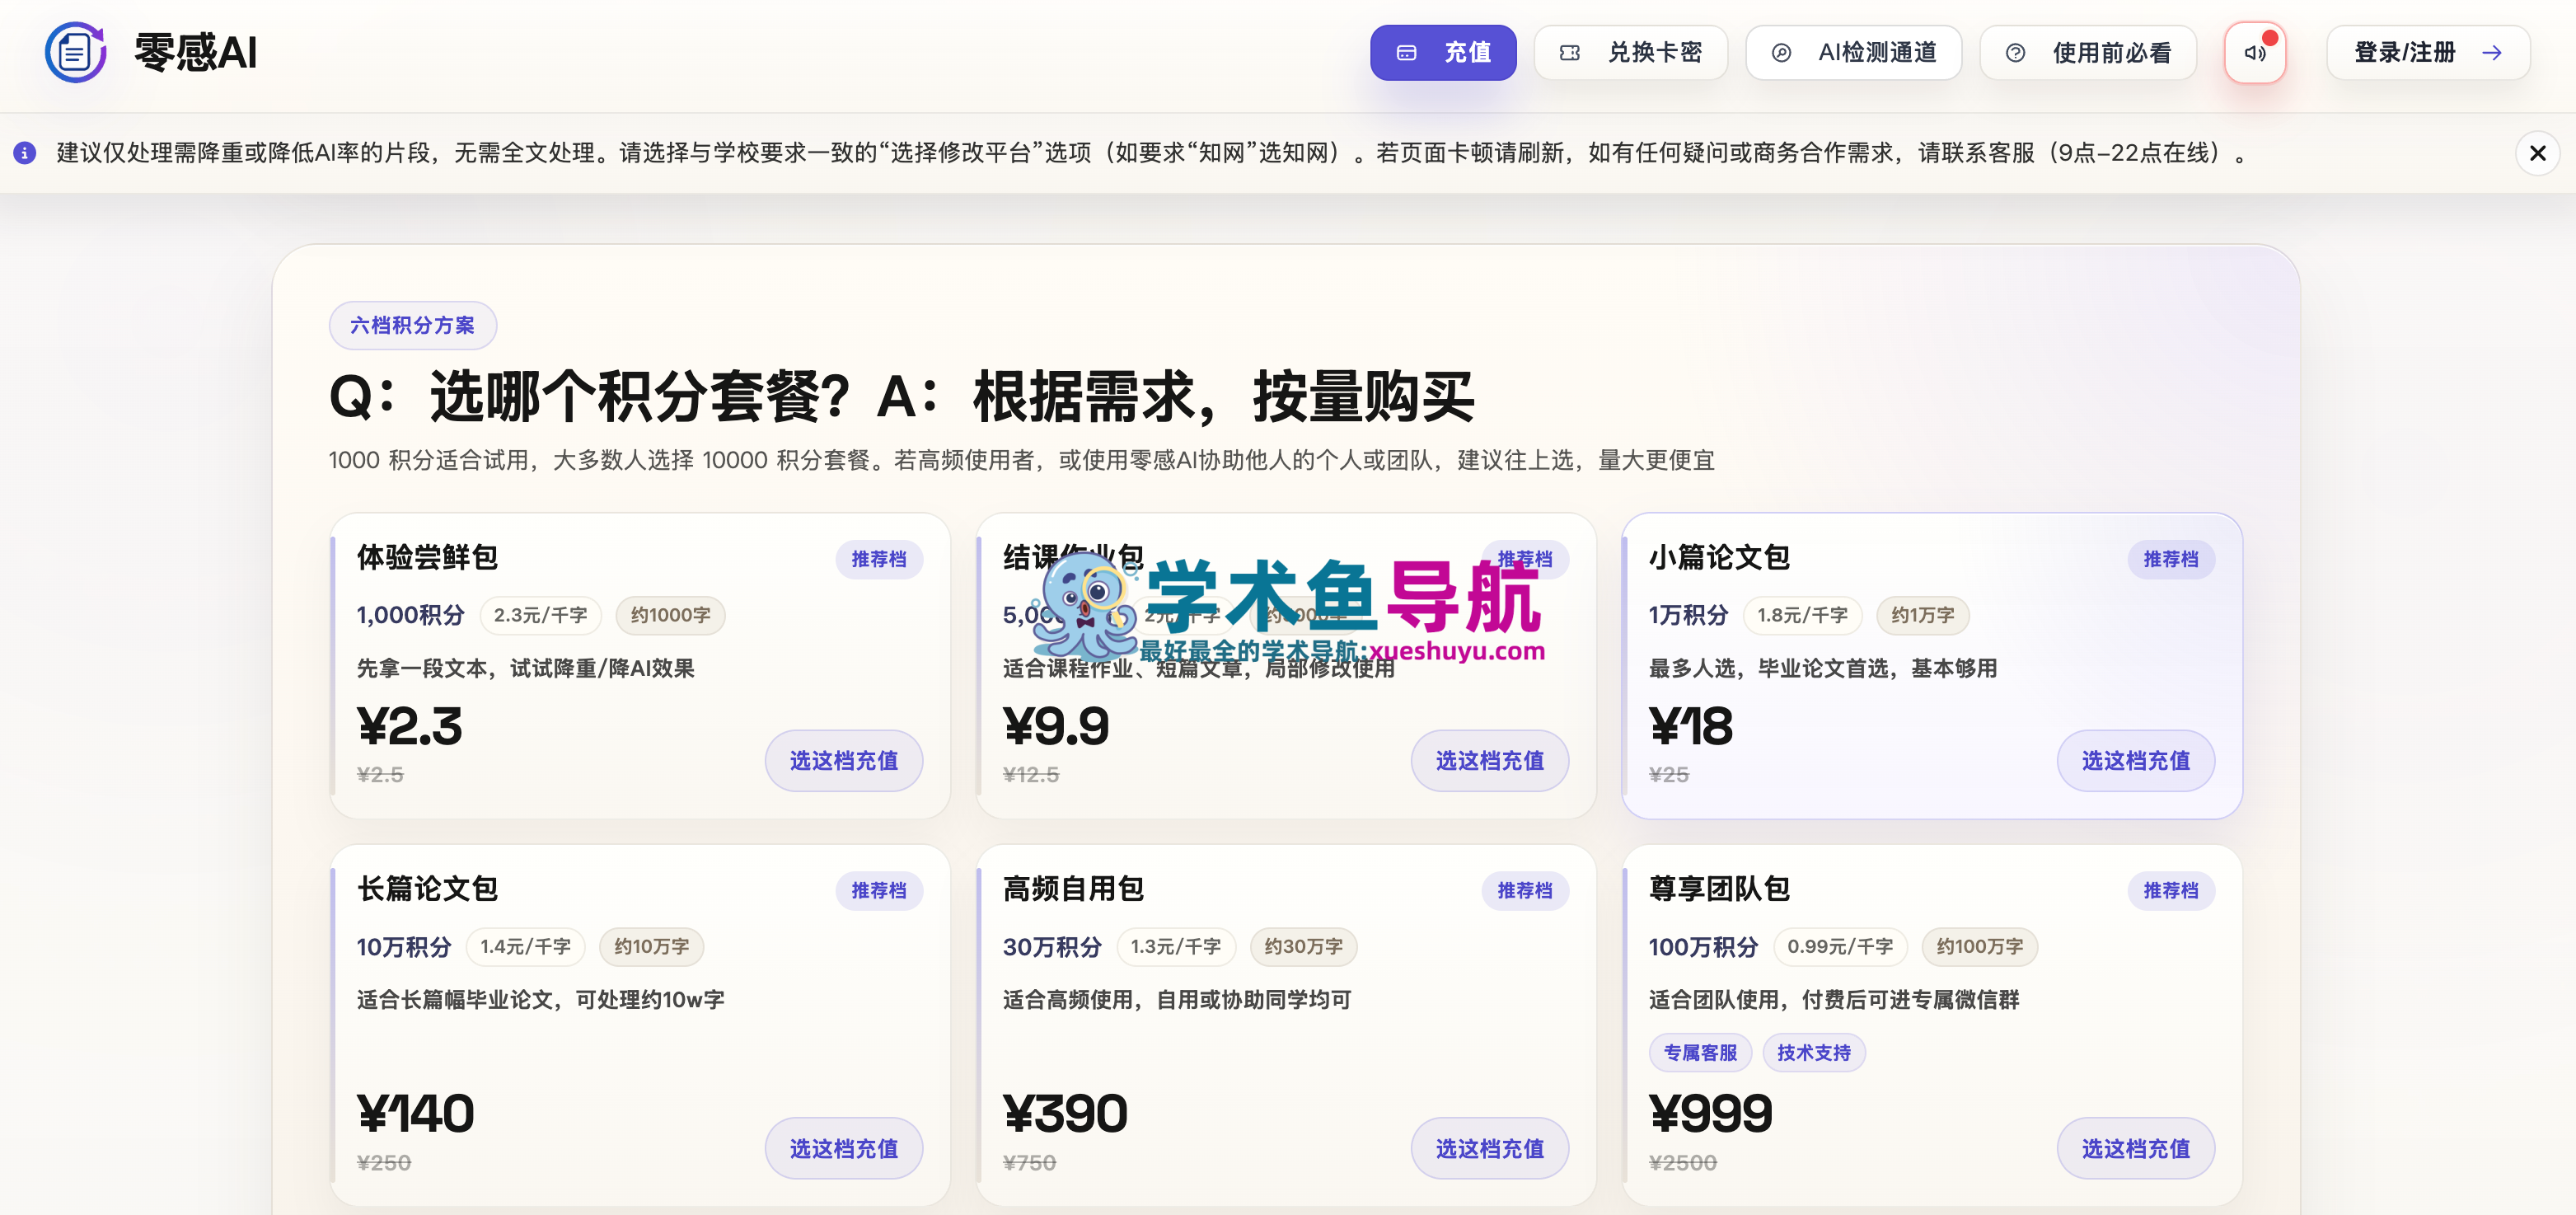Click the 登录/注册 login button
Viewport: 2576px width, 1215px height.
2428,53
